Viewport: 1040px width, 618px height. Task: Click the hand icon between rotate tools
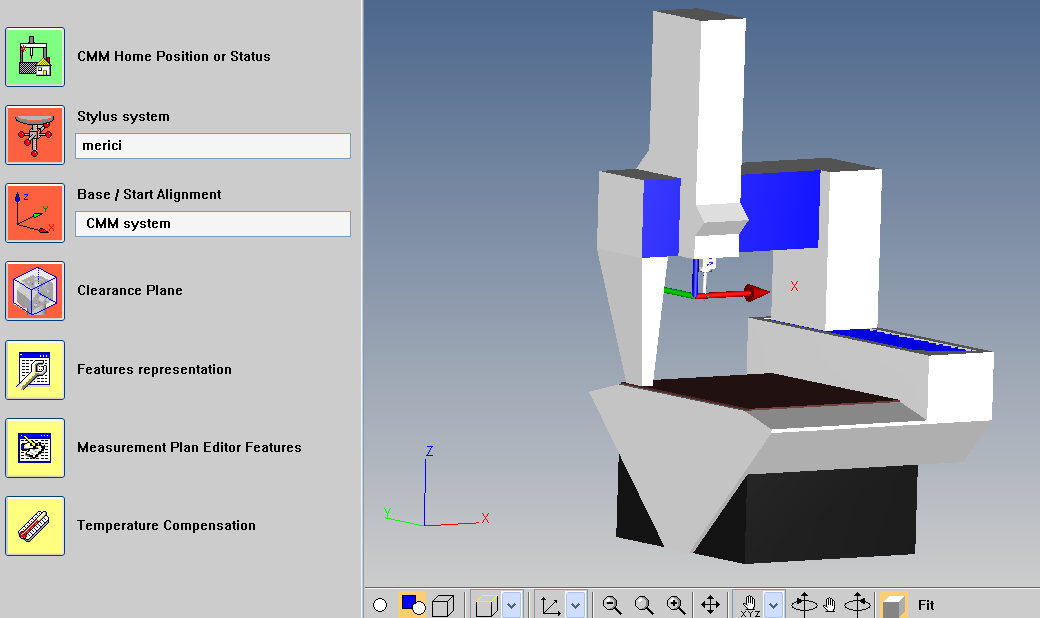pyautogui.click(x=830, y=605)
